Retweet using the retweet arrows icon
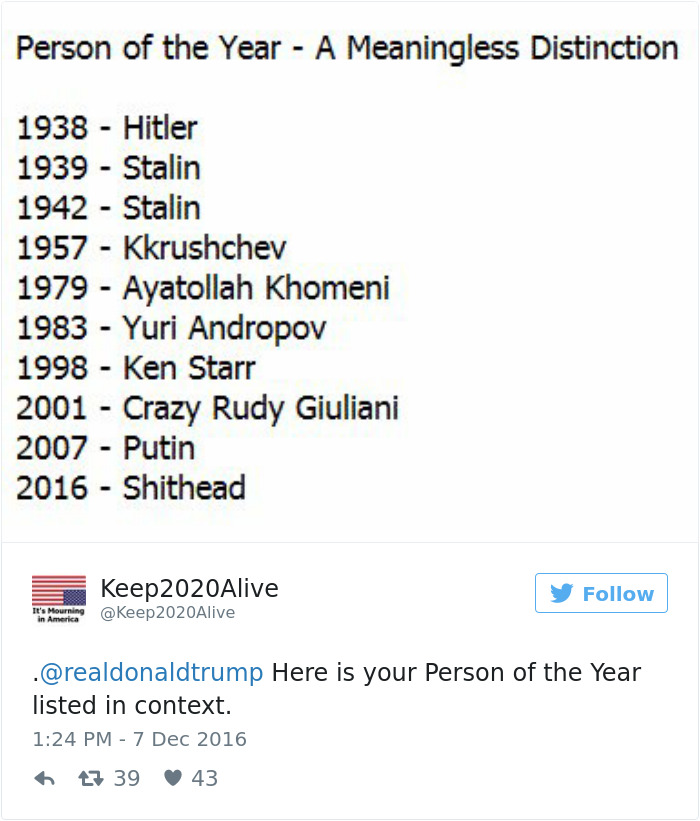The image size is (700, 821). pos(90,778)
